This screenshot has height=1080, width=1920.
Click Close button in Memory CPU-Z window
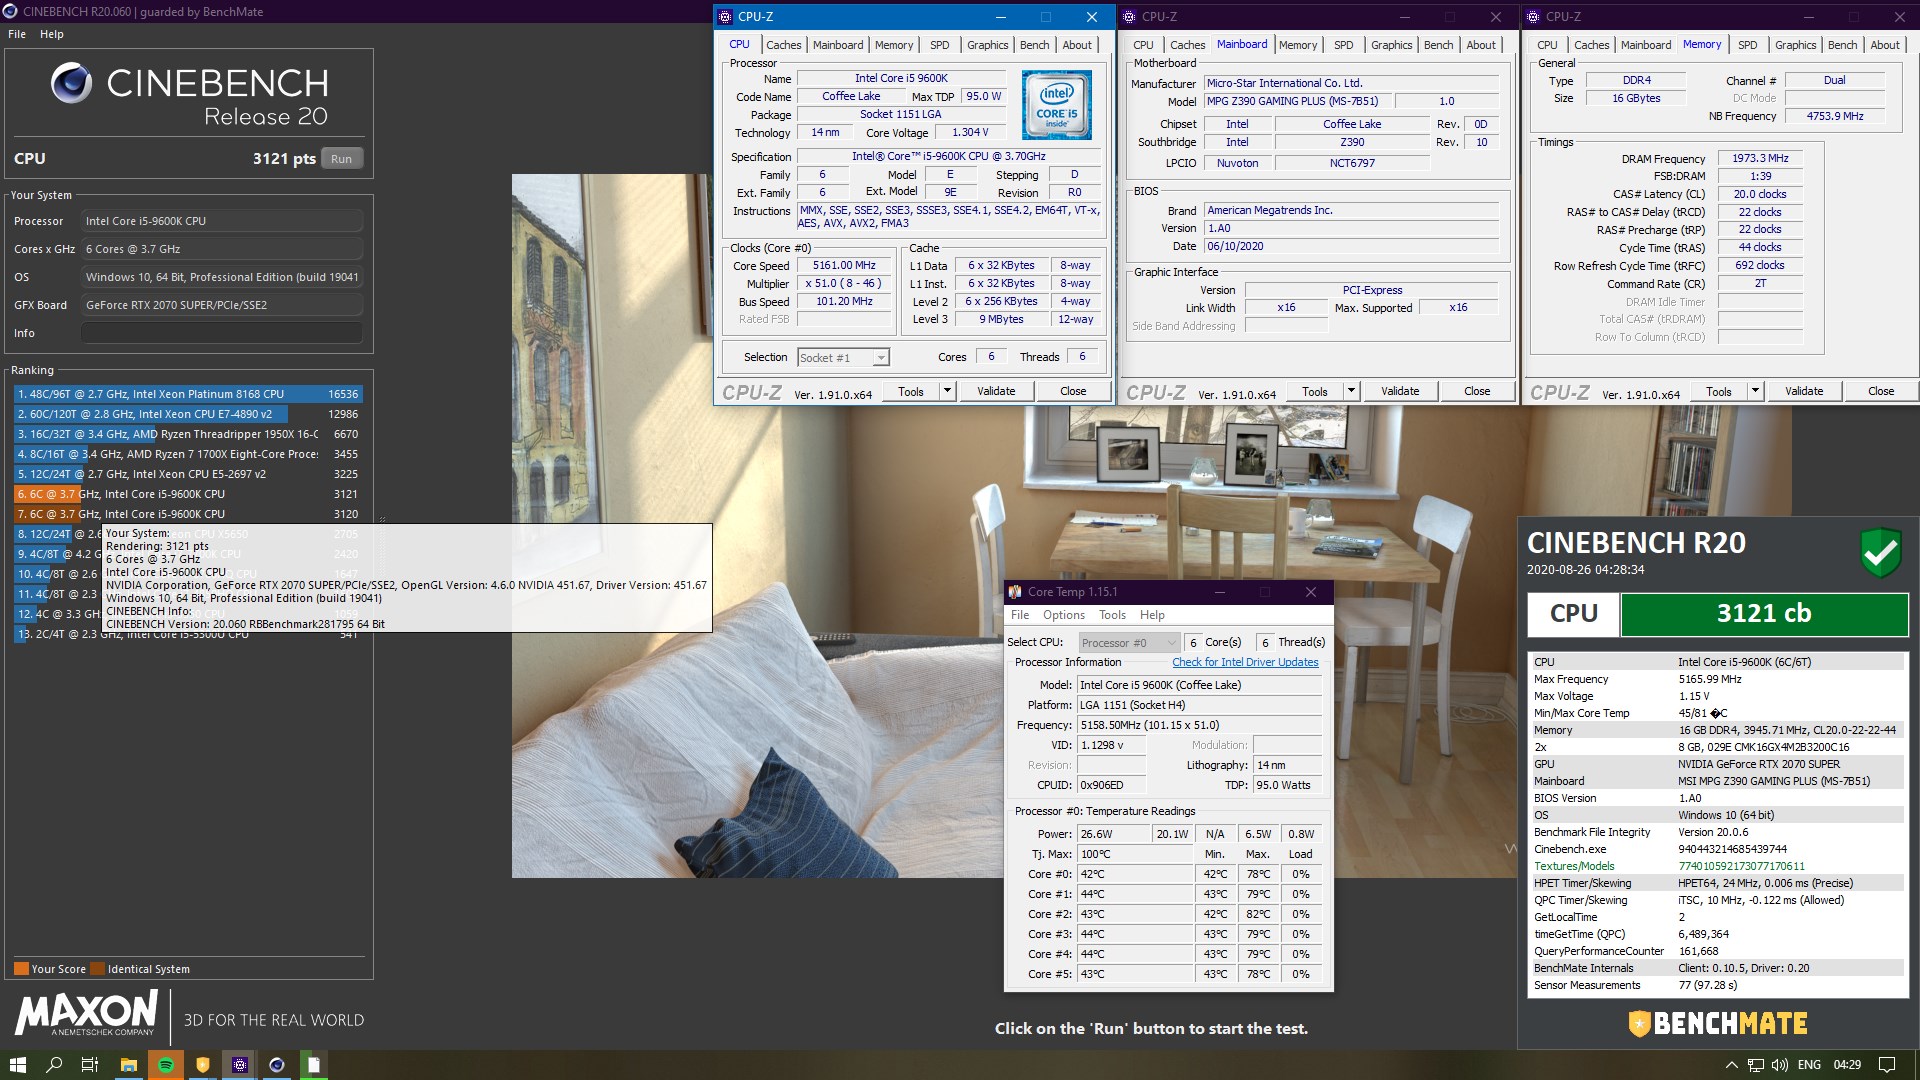click(1881, 391)
